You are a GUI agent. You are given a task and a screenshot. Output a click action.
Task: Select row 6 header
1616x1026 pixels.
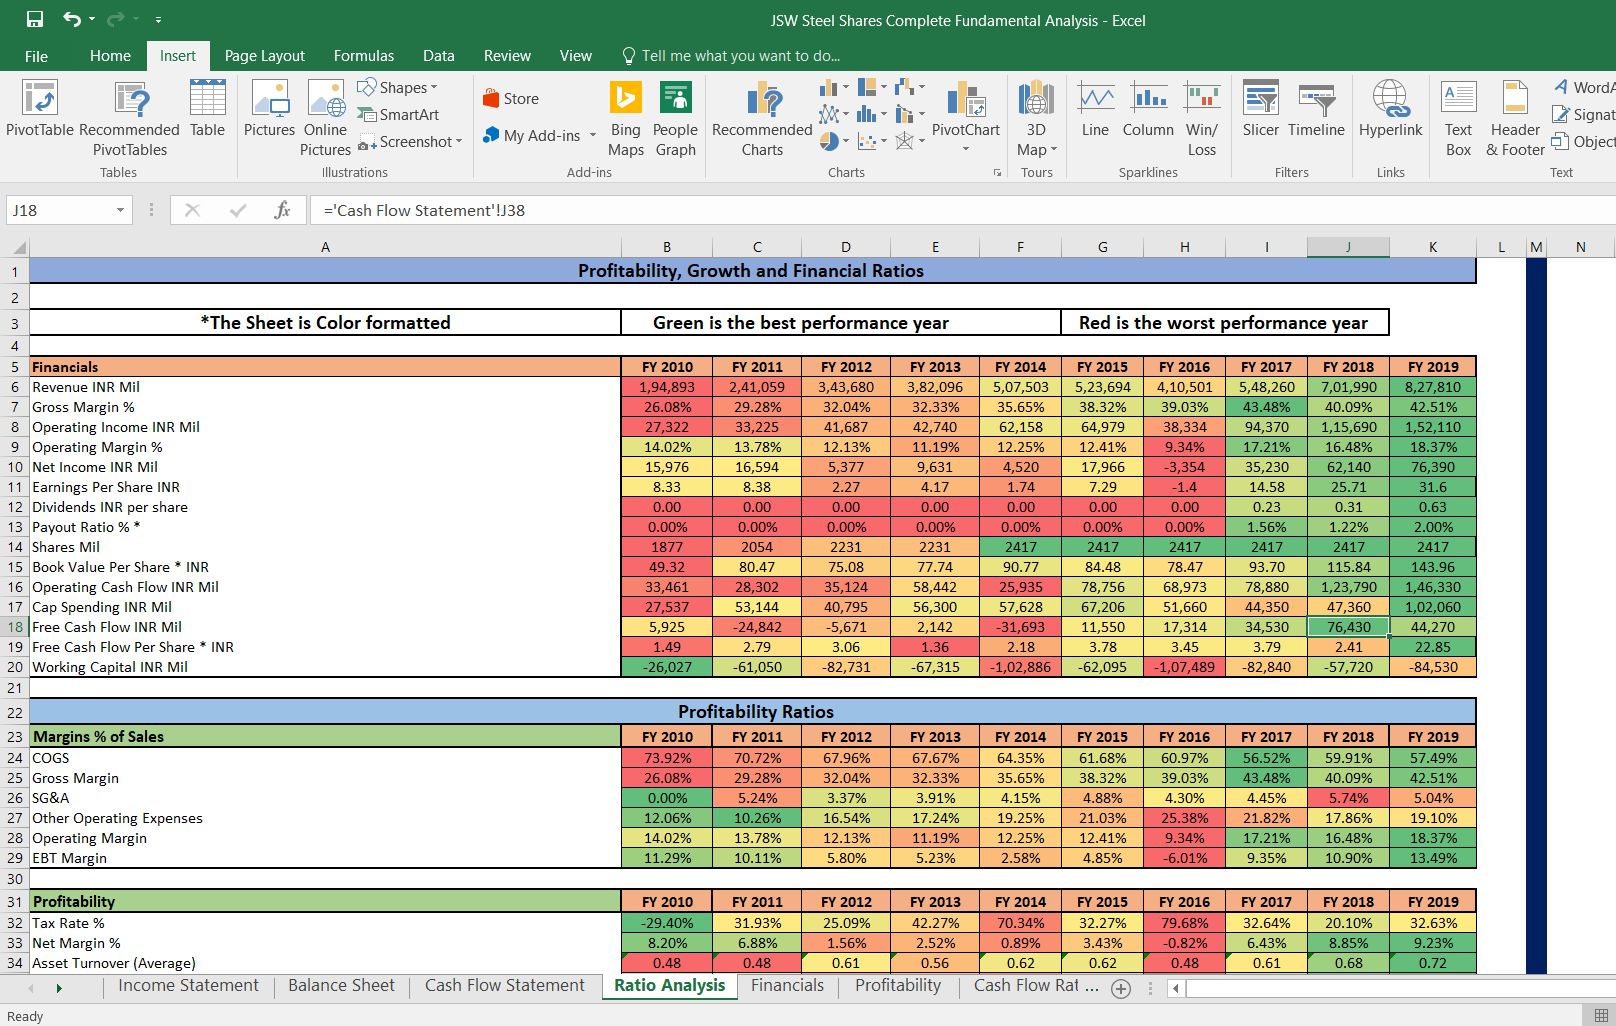pyautogui.click(x=14, y=387)
